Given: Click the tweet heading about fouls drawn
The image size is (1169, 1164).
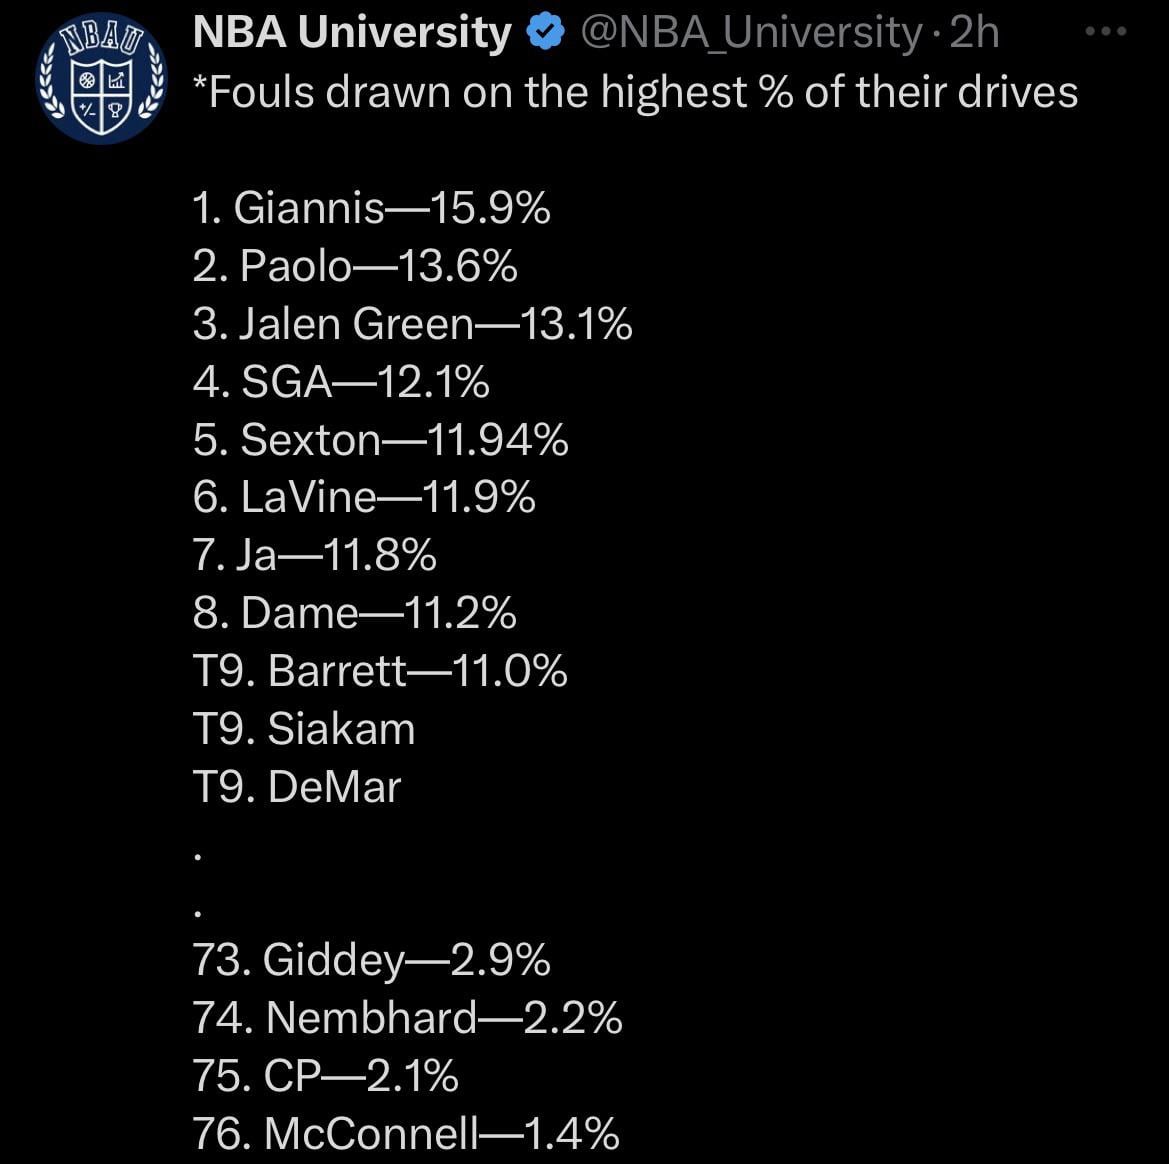Looking at the screenshot, I should [635, 92].
